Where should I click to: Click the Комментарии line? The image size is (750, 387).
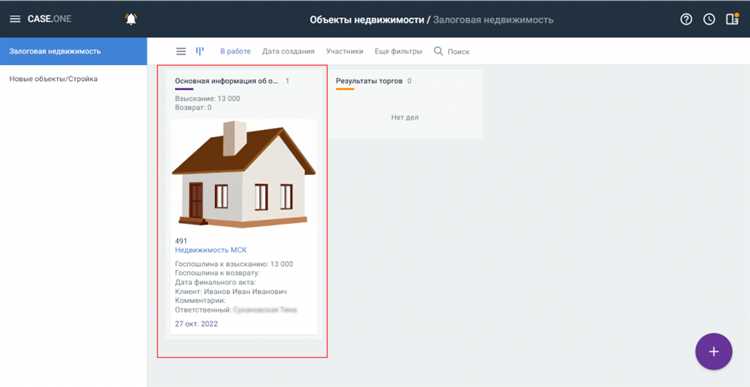200,300
